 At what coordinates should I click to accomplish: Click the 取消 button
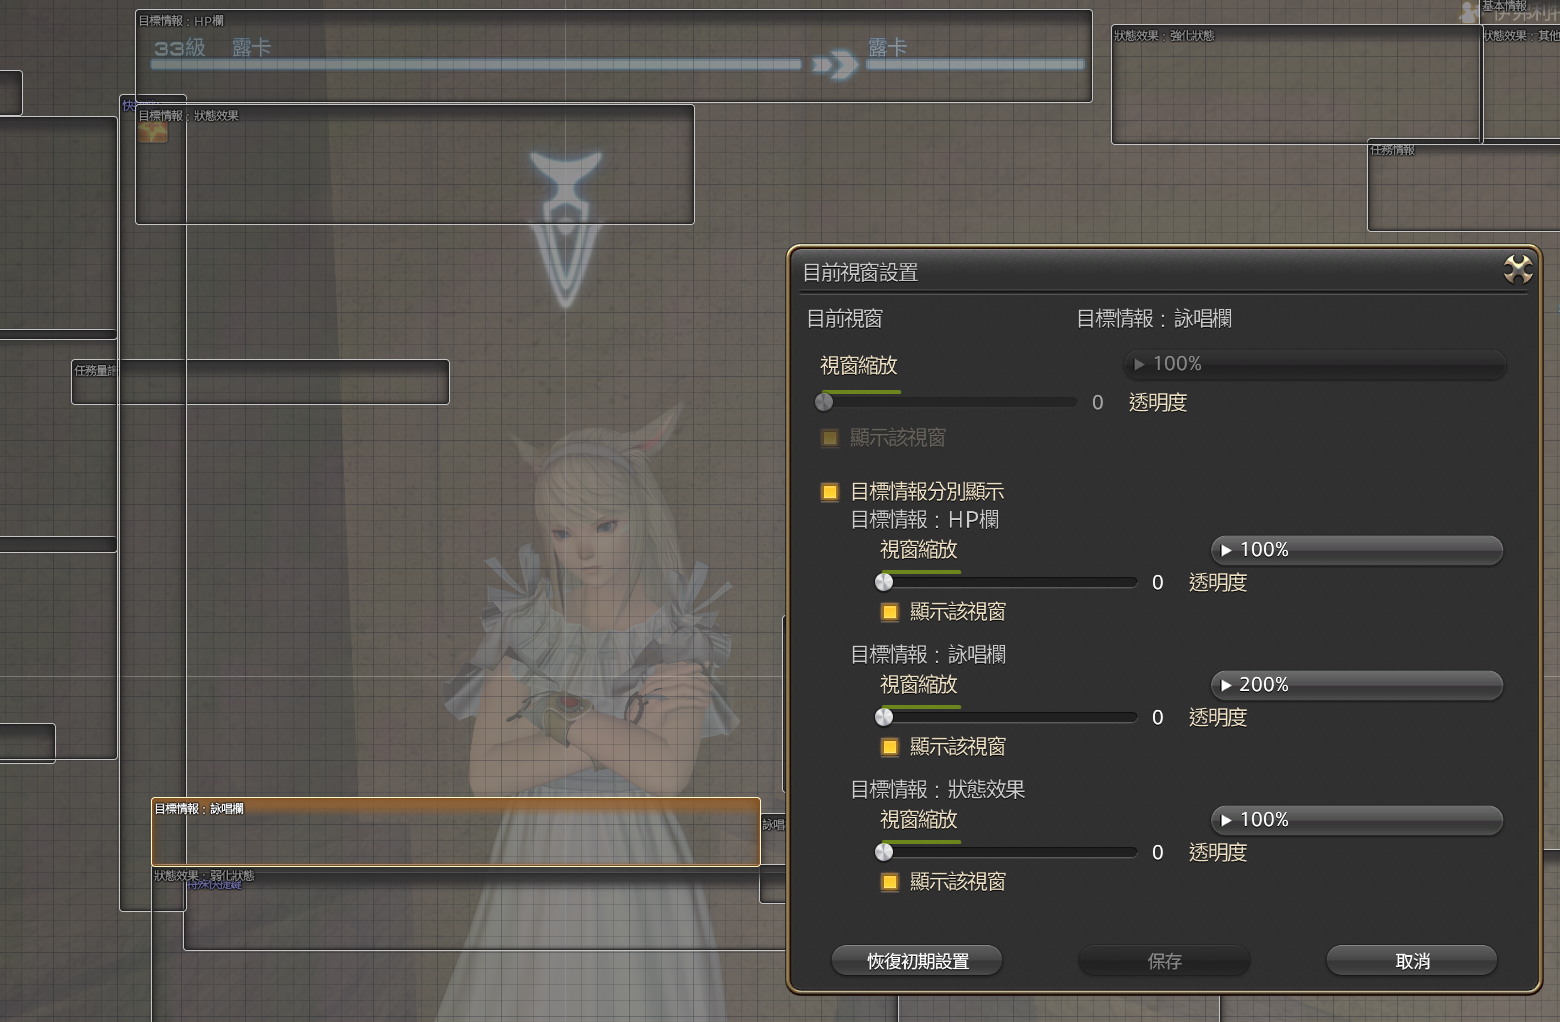point(1411,961)
